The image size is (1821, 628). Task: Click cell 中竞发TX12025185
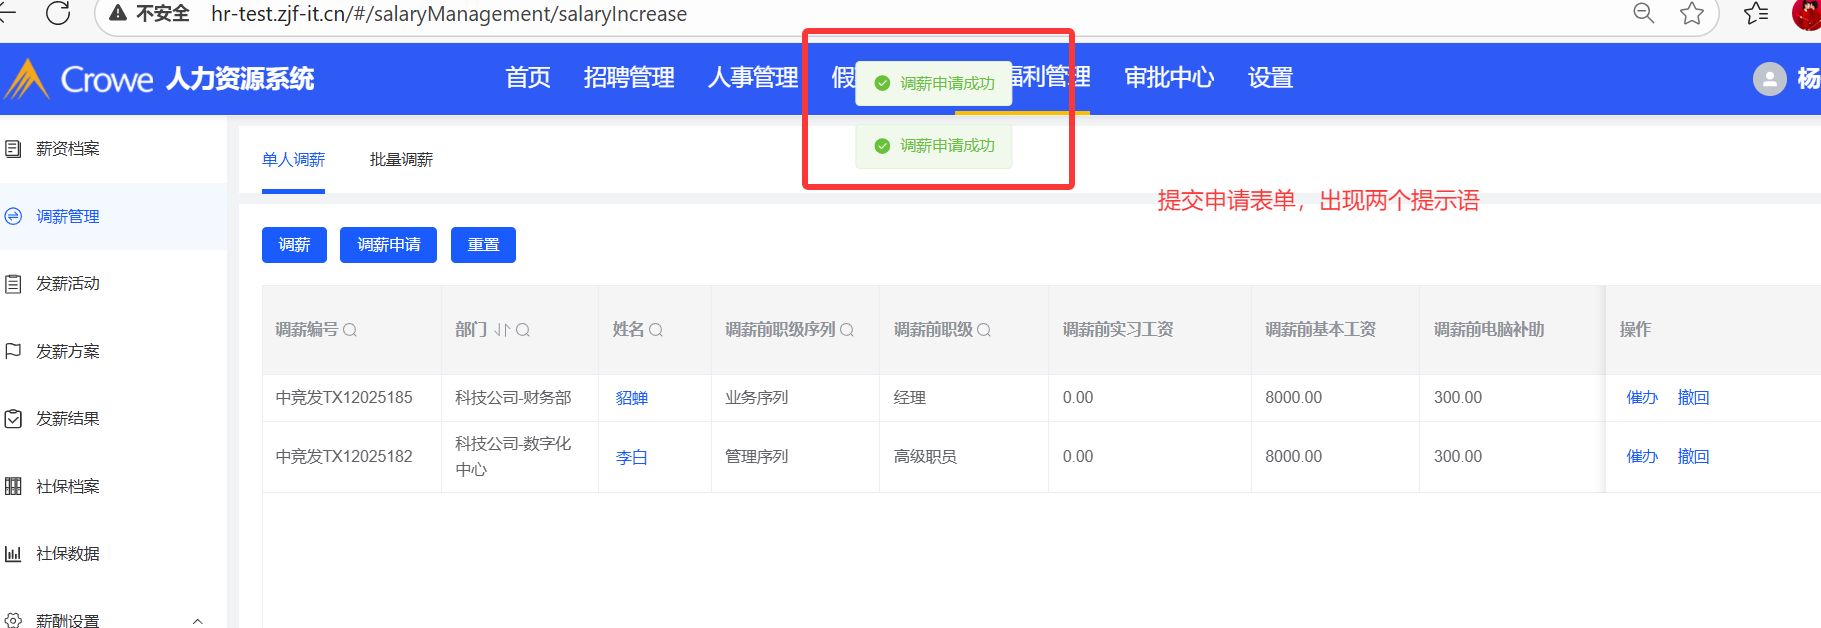click(x=344, y=397)
